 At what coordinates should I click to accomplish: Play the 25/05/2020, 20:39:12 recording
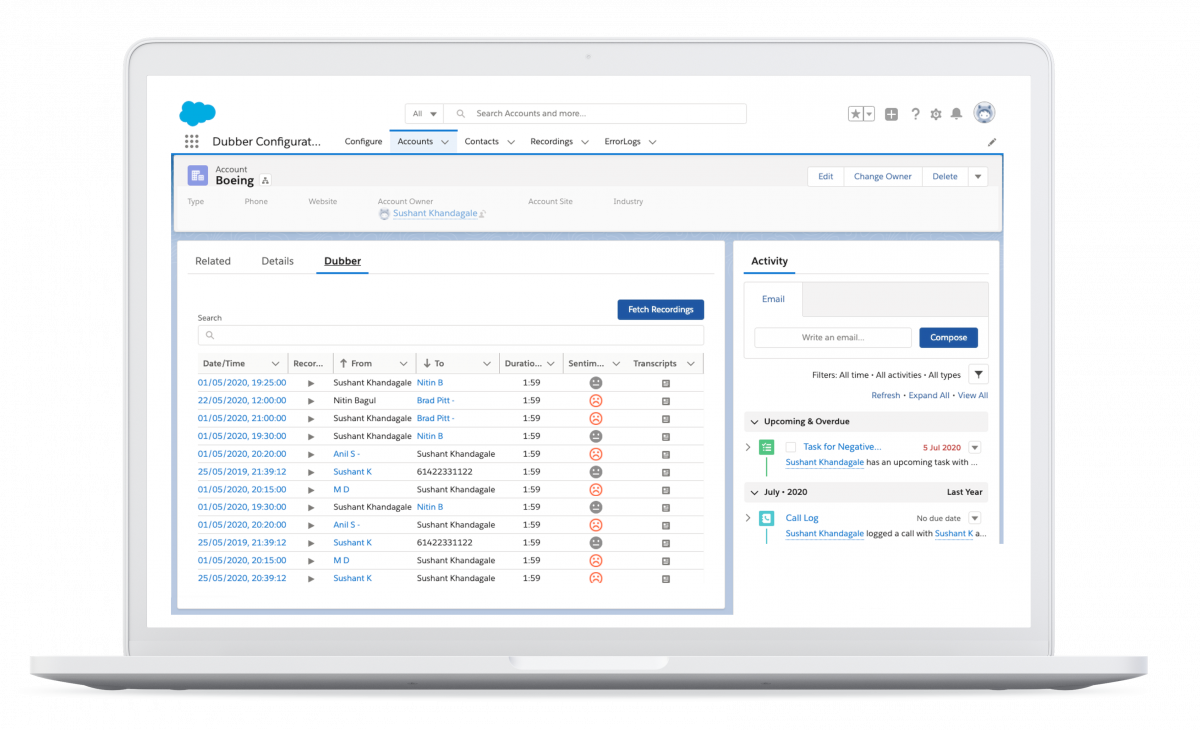click(x=311, y=579)
